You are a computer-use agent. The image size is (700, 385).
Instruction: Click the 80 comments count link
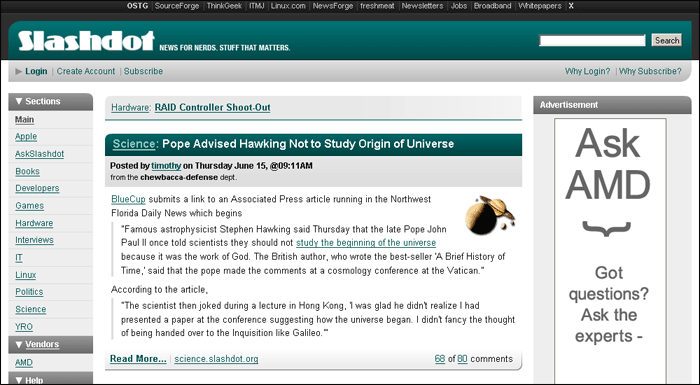click(x=462, y=359)
